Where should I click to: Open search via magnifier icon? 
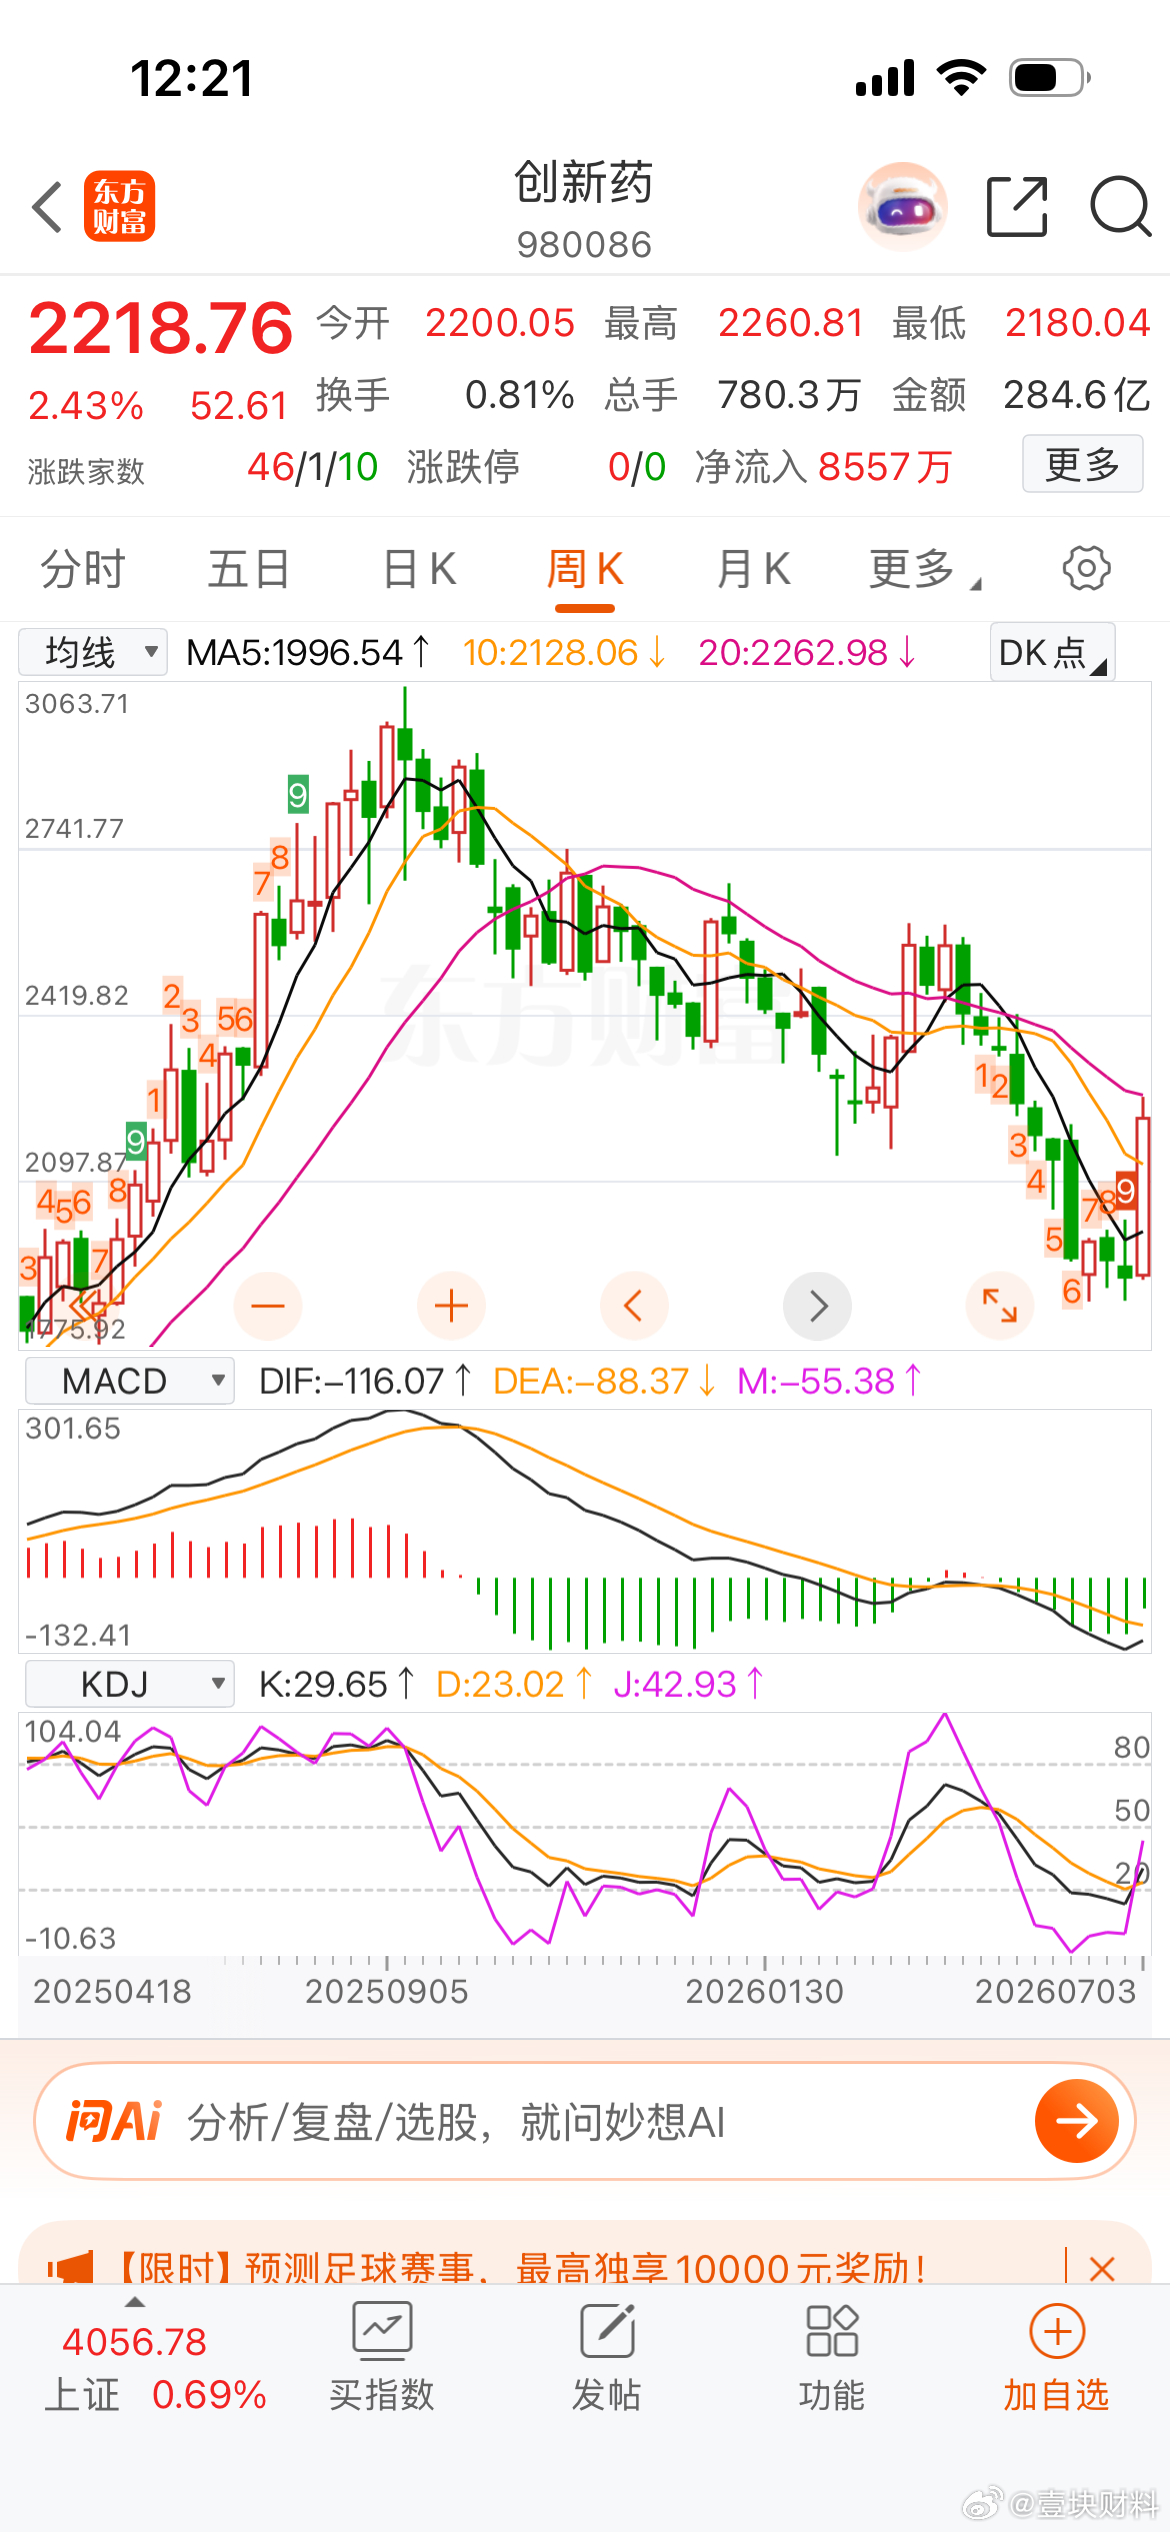(1120, 207)
